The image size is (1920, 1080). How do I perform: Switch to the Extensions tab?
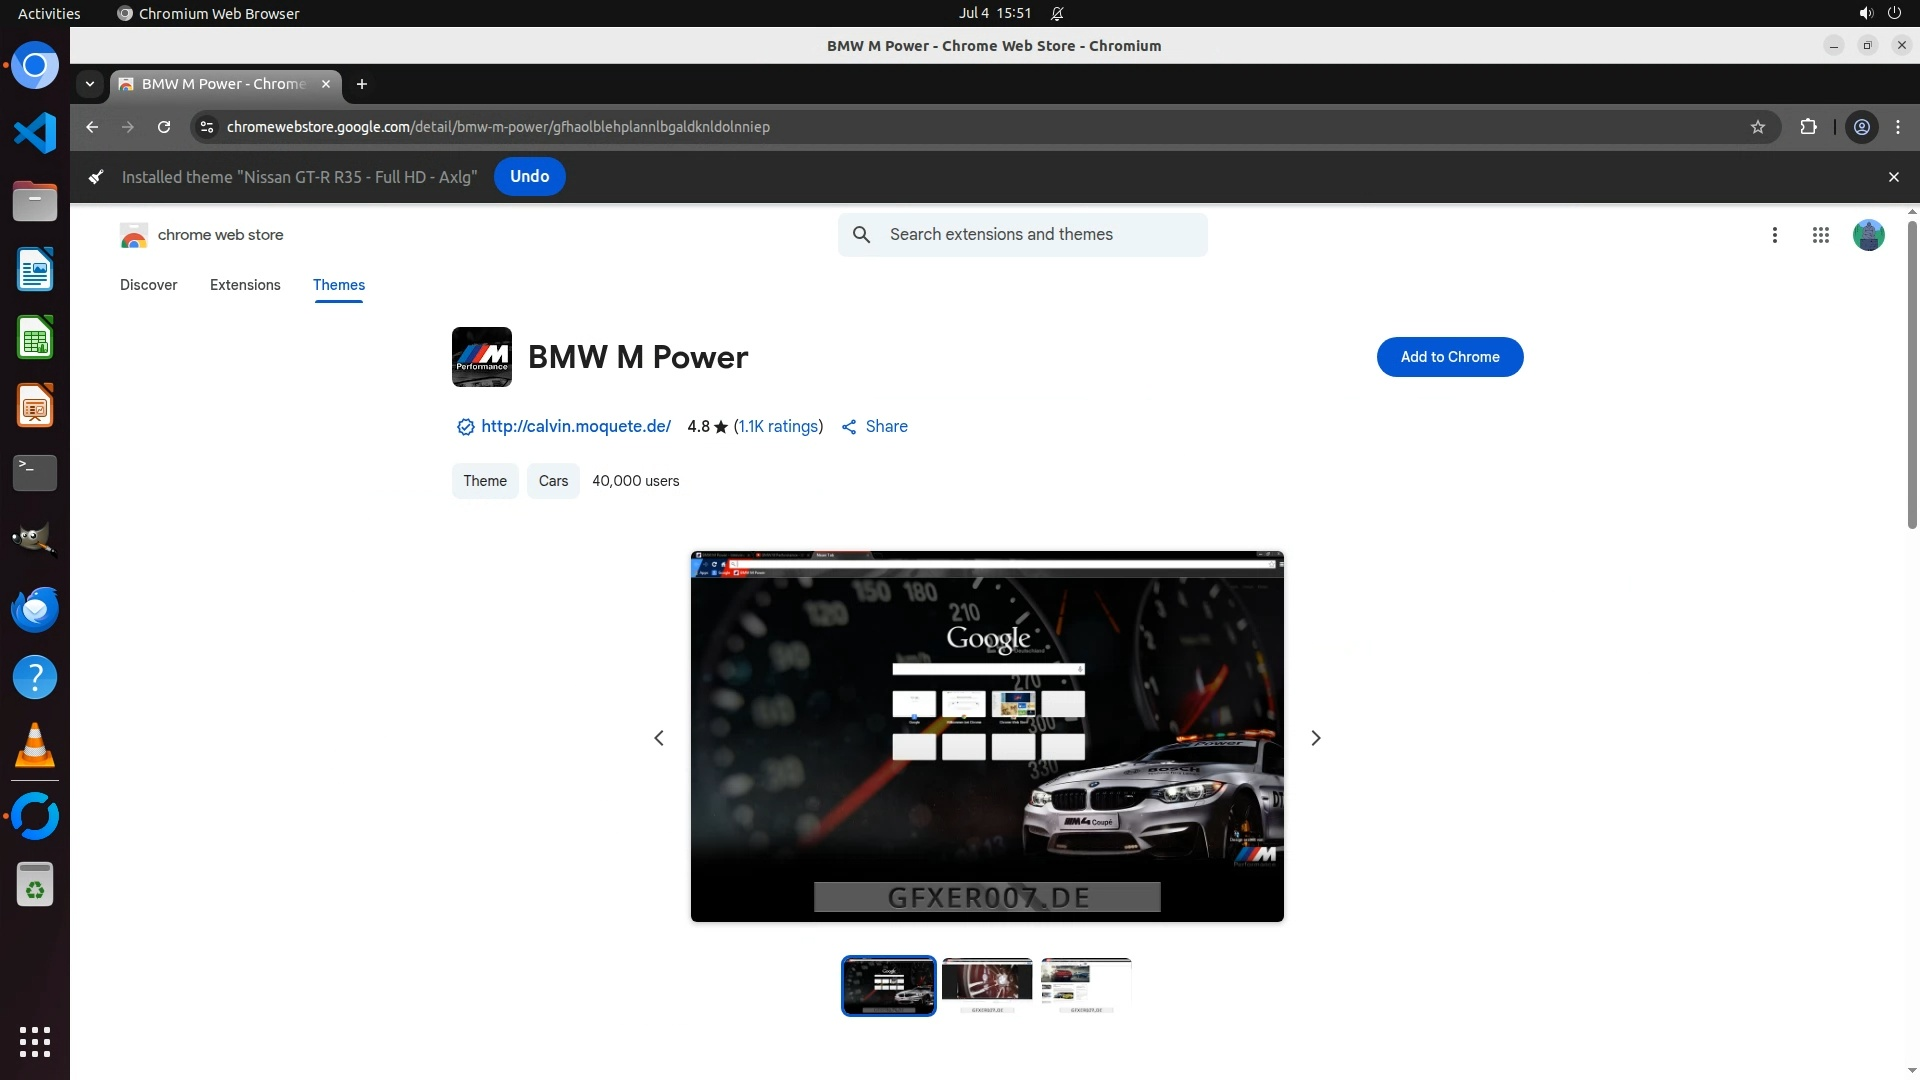pos(245,285)
